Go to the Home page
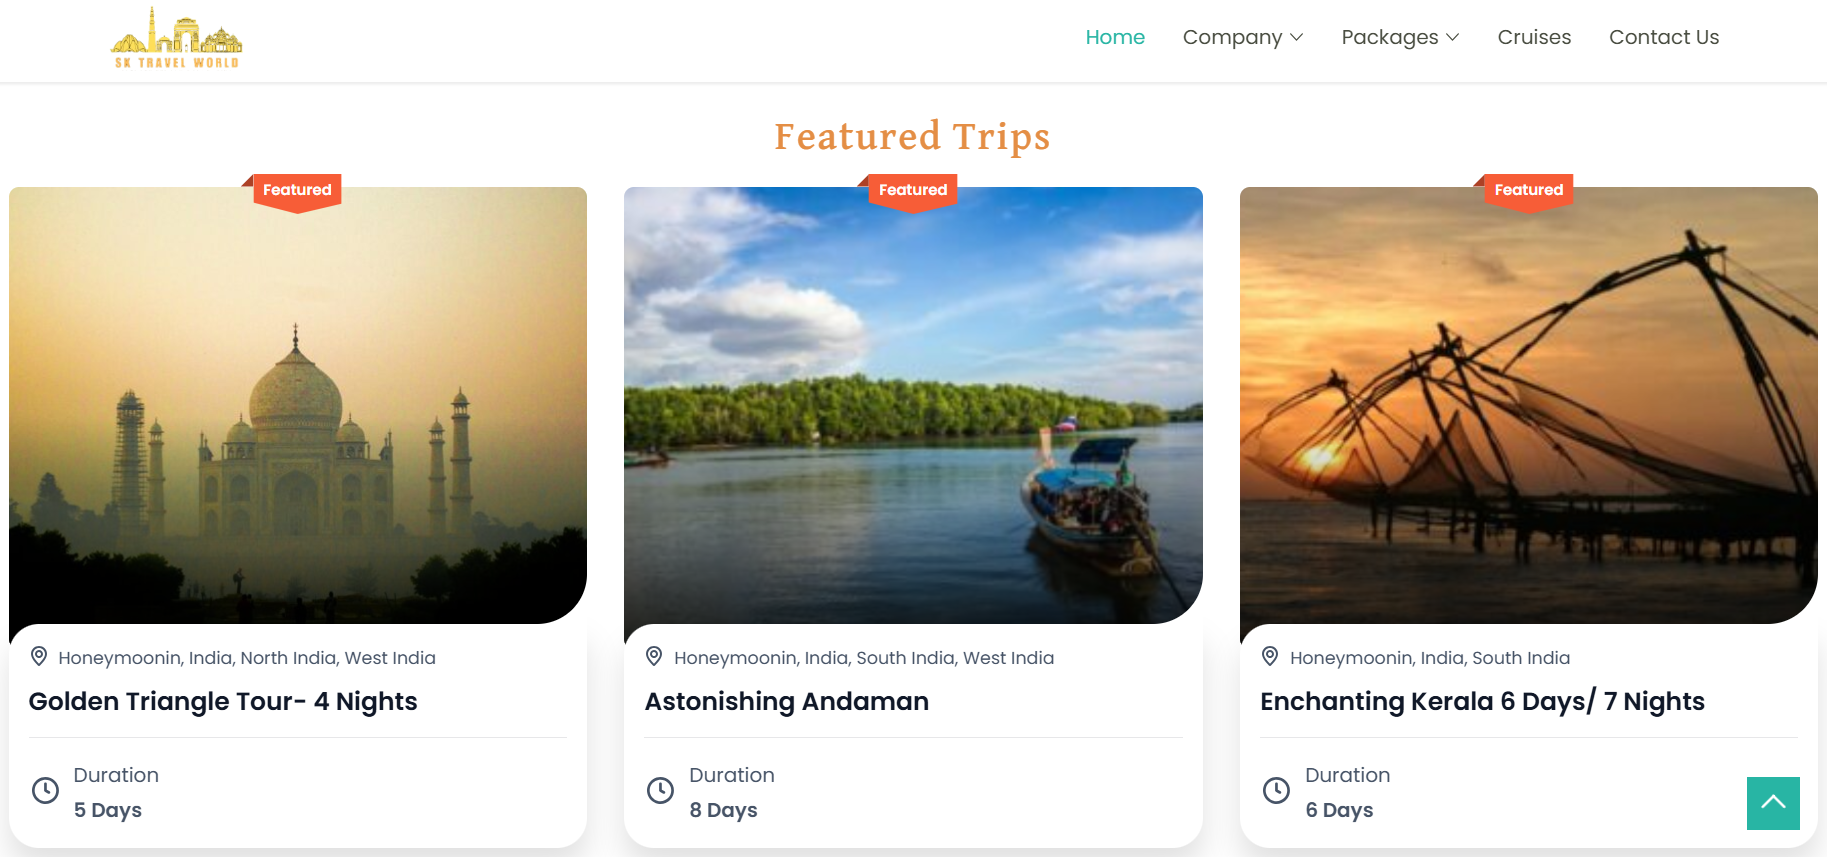 pyautogui.click(x=1115, y=37)
